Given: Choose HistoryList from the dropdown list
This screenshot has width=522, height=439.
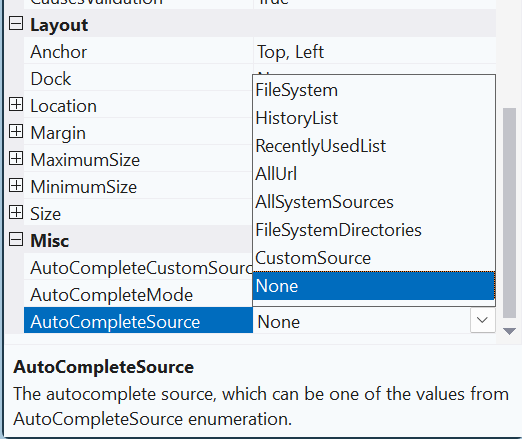Looking at the screenshot, I should (374, 118).
